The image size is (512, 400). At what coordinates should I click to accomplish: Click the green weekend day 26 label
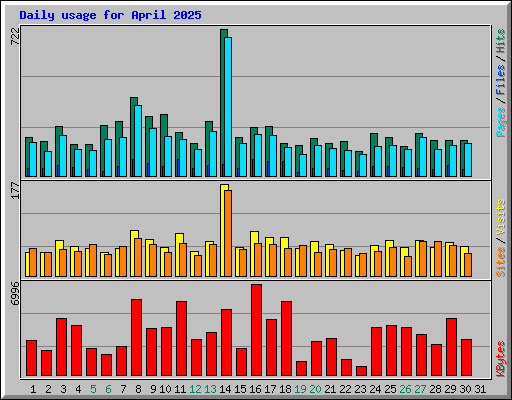pyautogui.click(x=405, y=389)
